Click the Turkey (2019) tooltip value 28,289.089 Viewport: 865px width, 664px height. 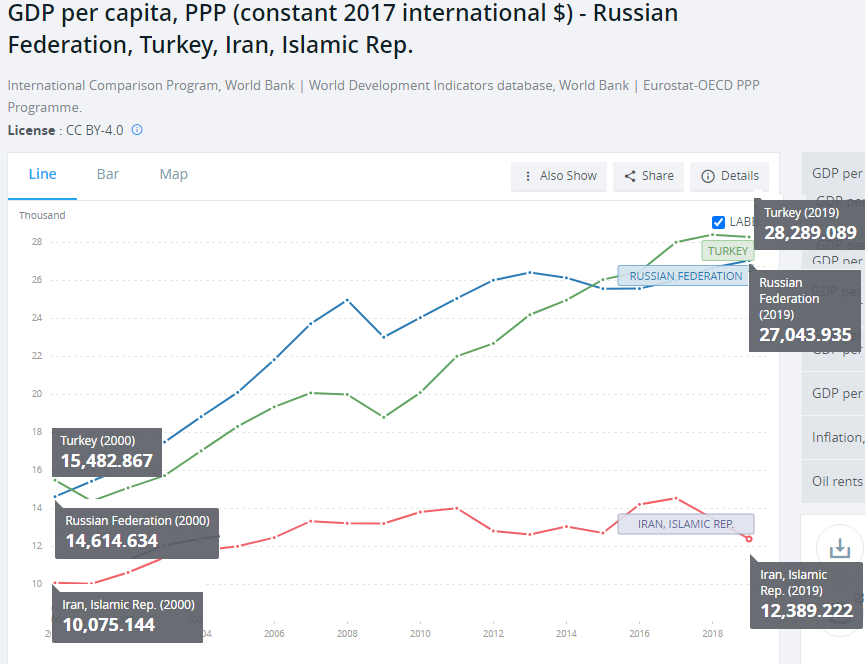pos(810,233)
